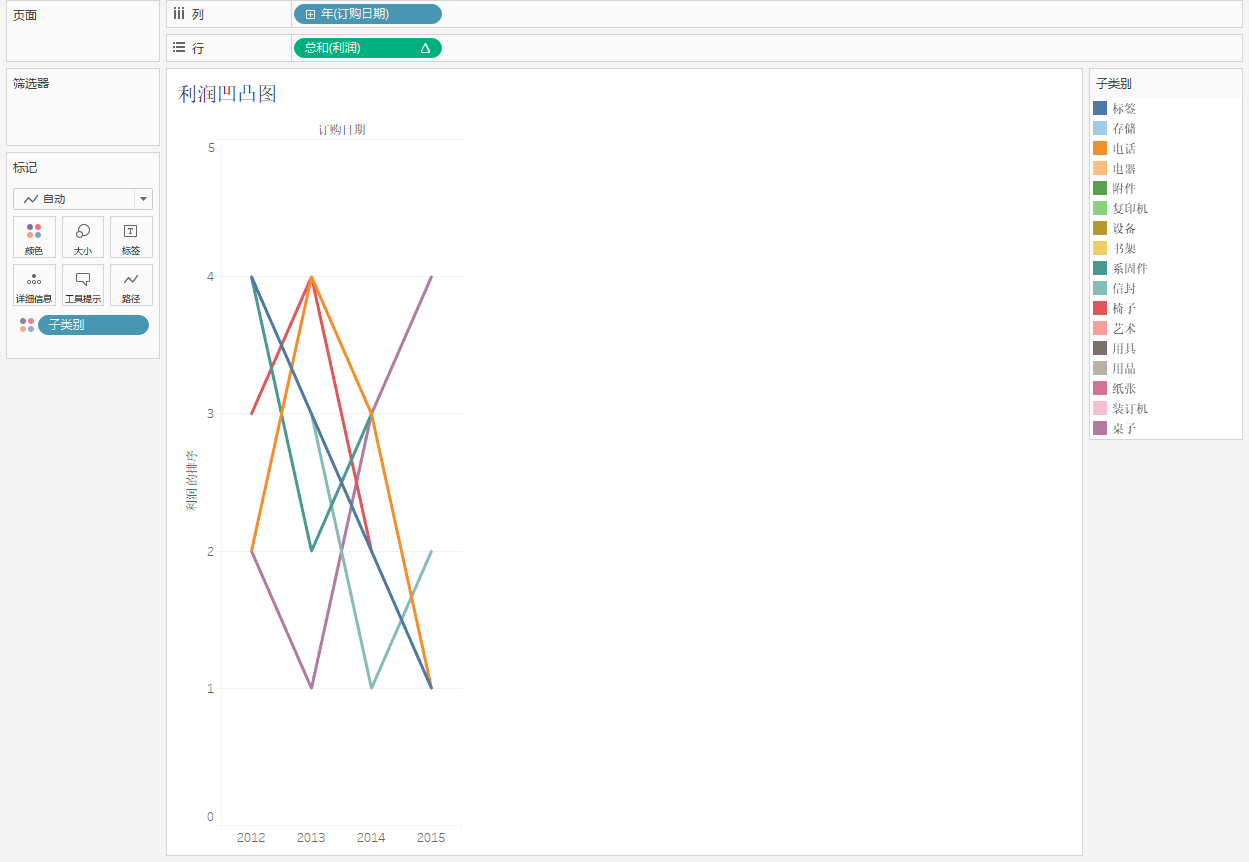Select the 2013 year axis label

pos(311,838)
